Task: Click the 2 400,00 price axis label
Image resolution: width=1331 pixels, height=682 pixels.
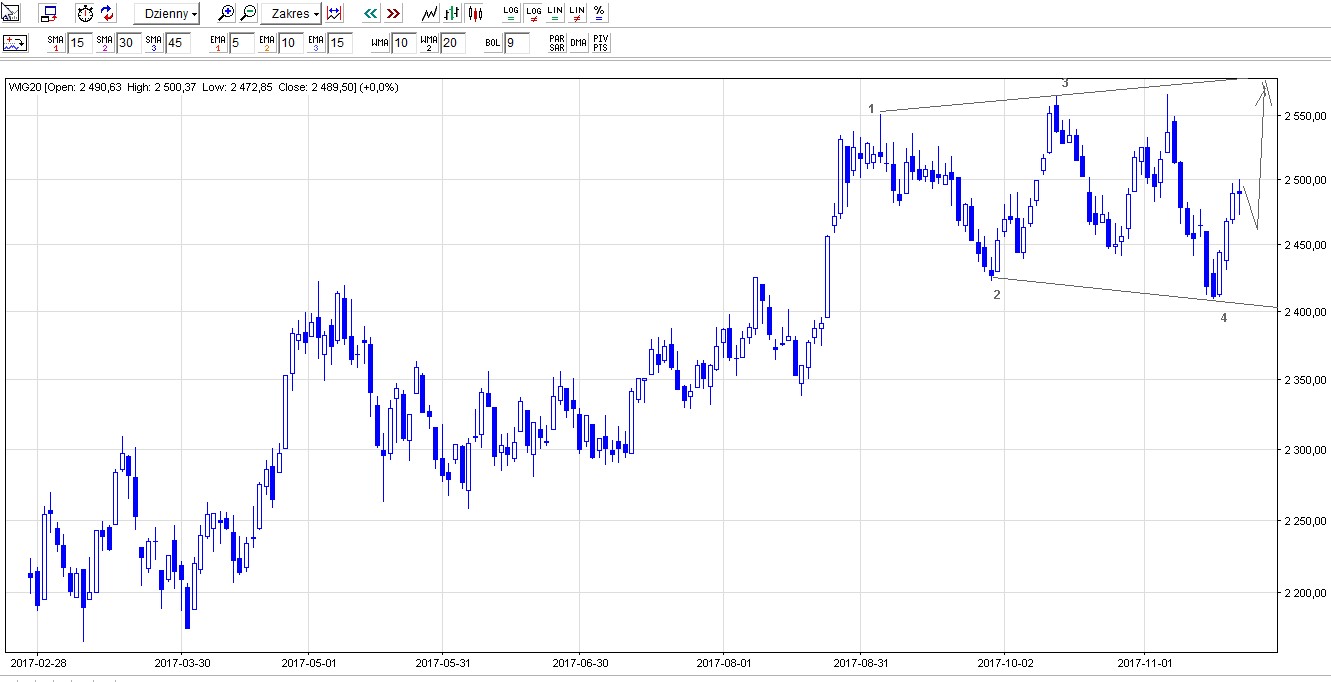Action: point(1304,312)
